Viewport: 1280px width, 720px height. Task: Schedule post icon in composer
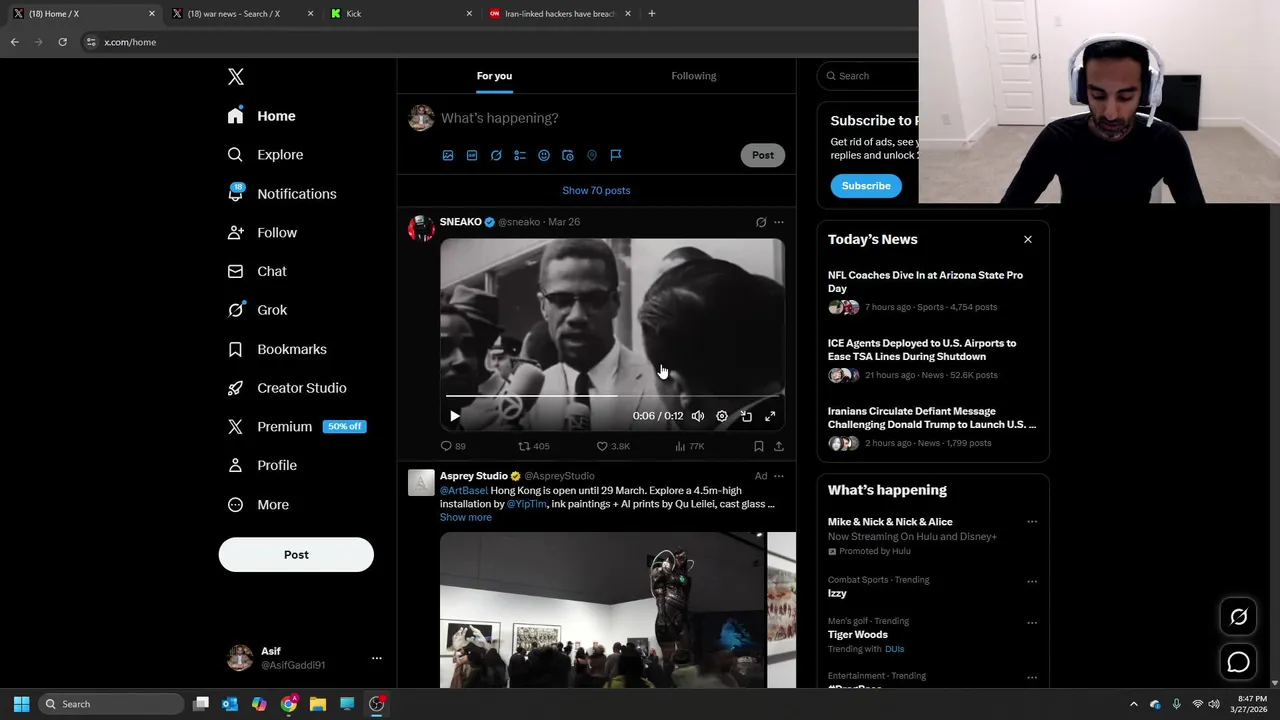pyautogui.click(x=568, y=155)
